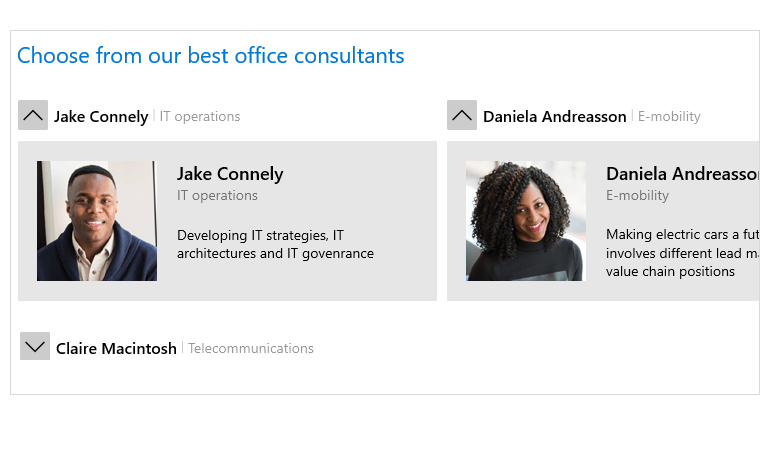
Task: Select the Claire Macintosh accordion header name
Action: 116,348
